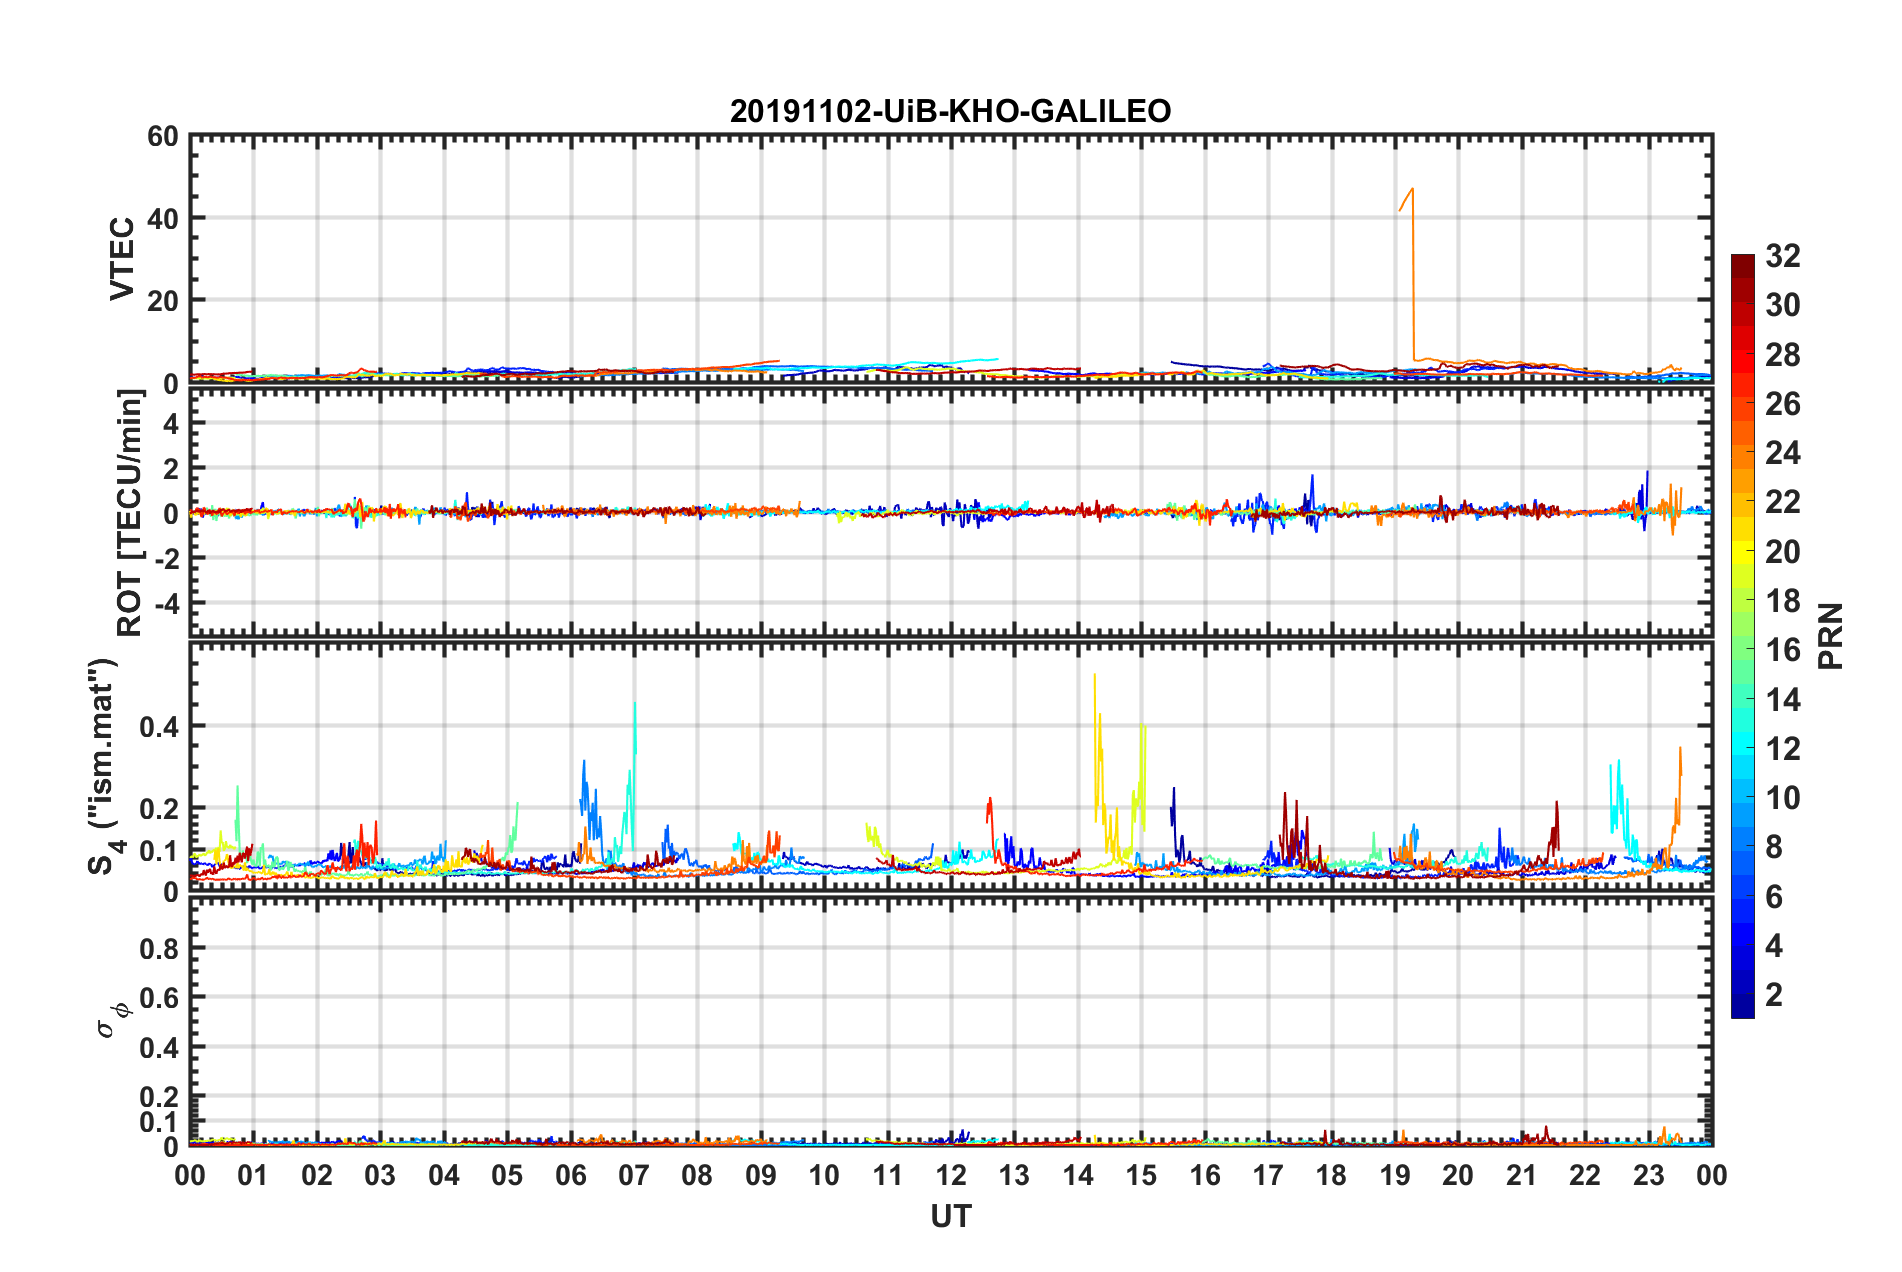Click the "09" hour tick on the UT axis

761,1175
